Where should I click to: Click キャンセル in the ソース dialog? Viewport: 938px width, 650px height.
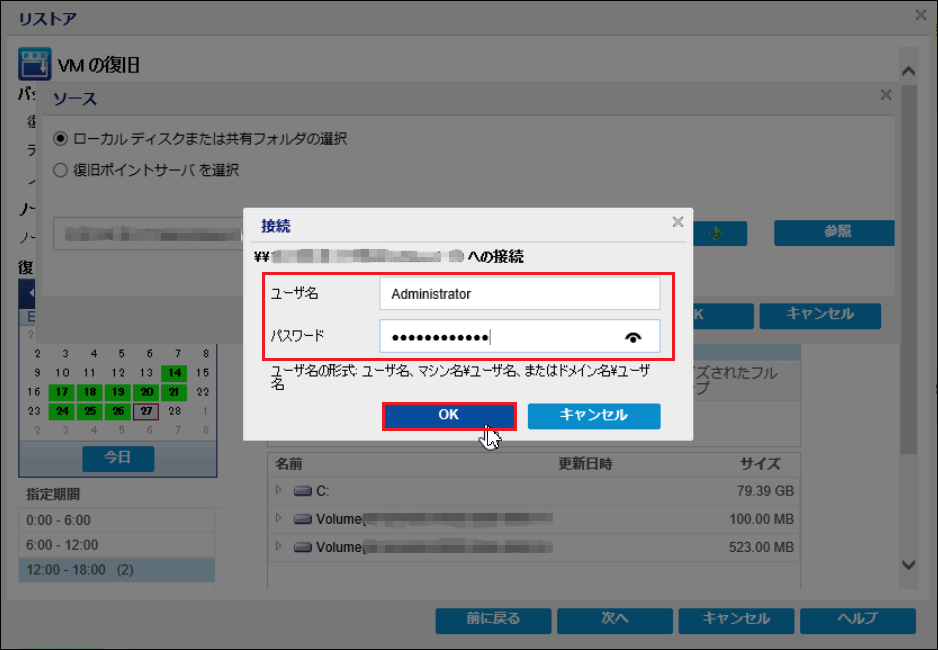point(820,316)
